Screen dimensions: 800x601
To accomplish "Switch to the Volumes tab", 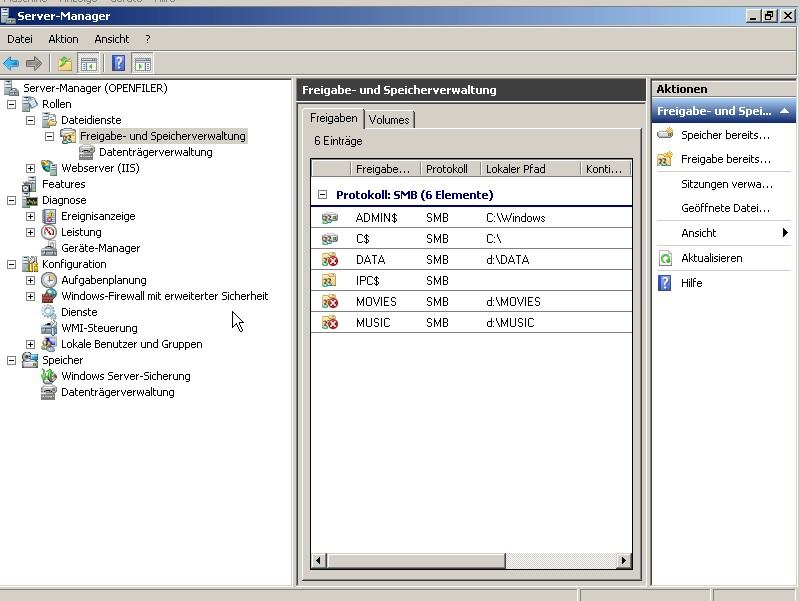I will 389,120.
